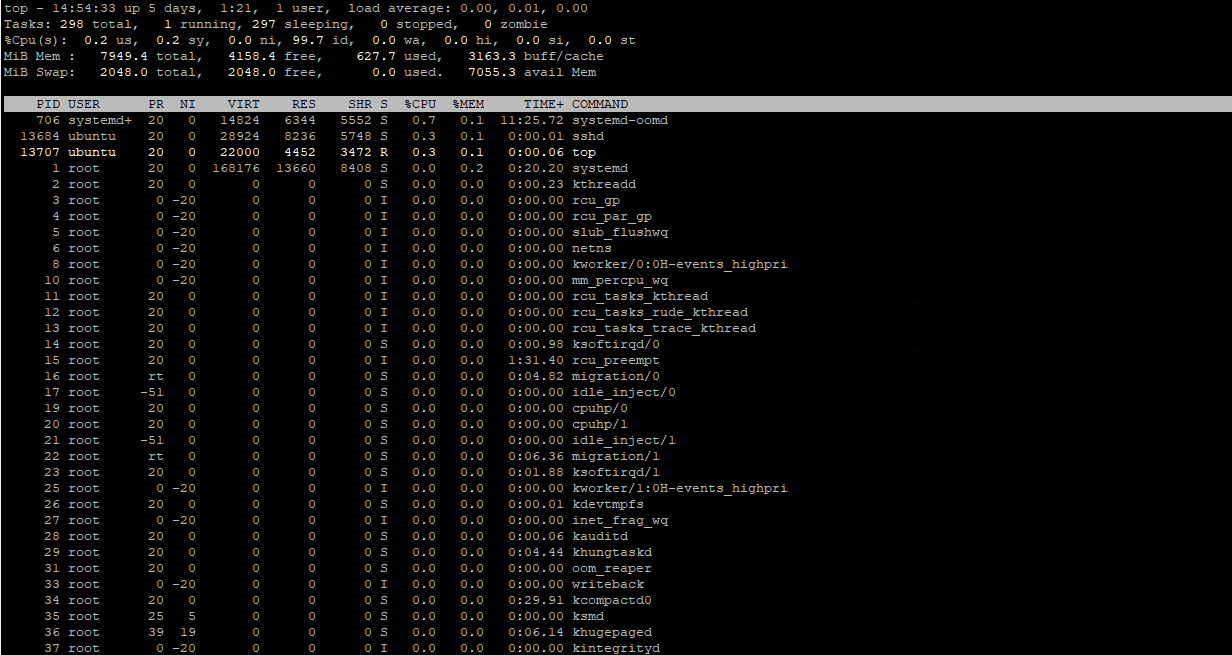Click the rcu_preempt command
This screenshot has height=655, width=1232.
(616, 360)
